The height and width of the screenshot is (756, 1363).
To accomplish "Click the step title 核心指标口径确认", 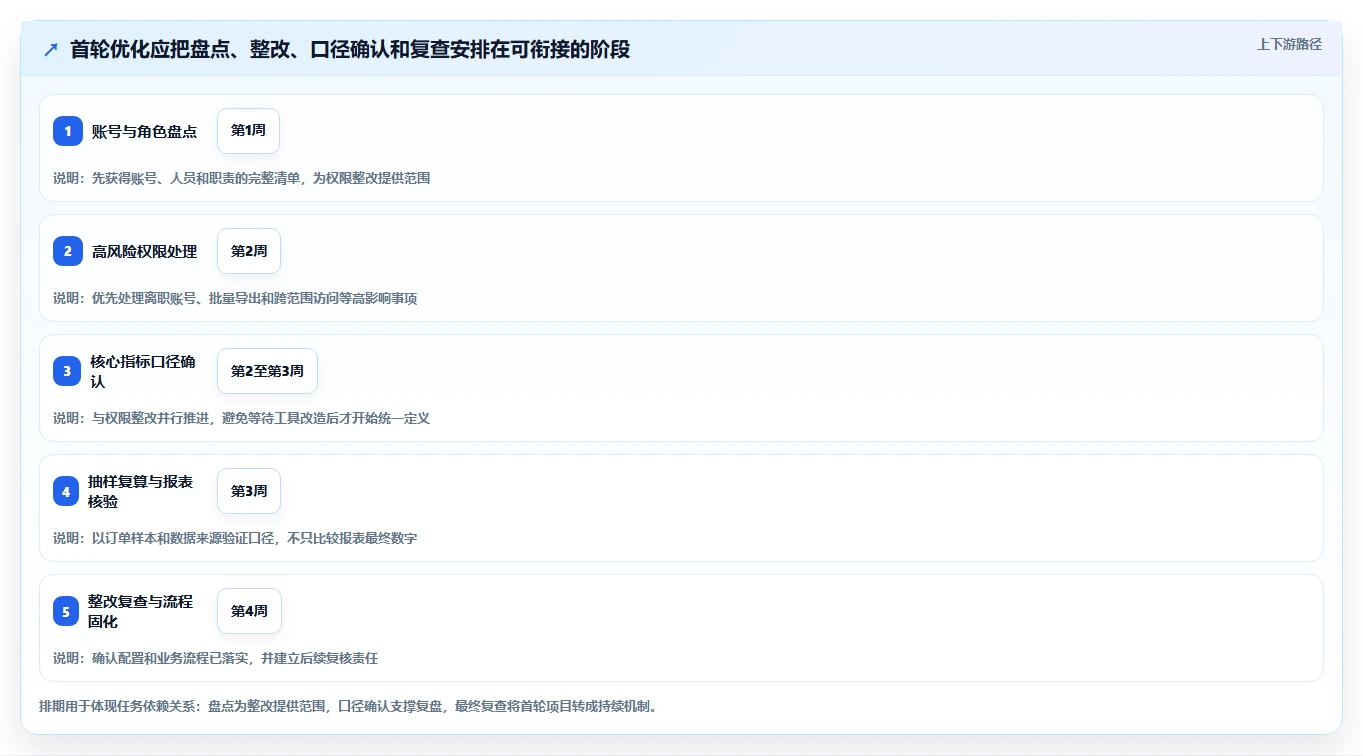I will [x=143, y=371].
